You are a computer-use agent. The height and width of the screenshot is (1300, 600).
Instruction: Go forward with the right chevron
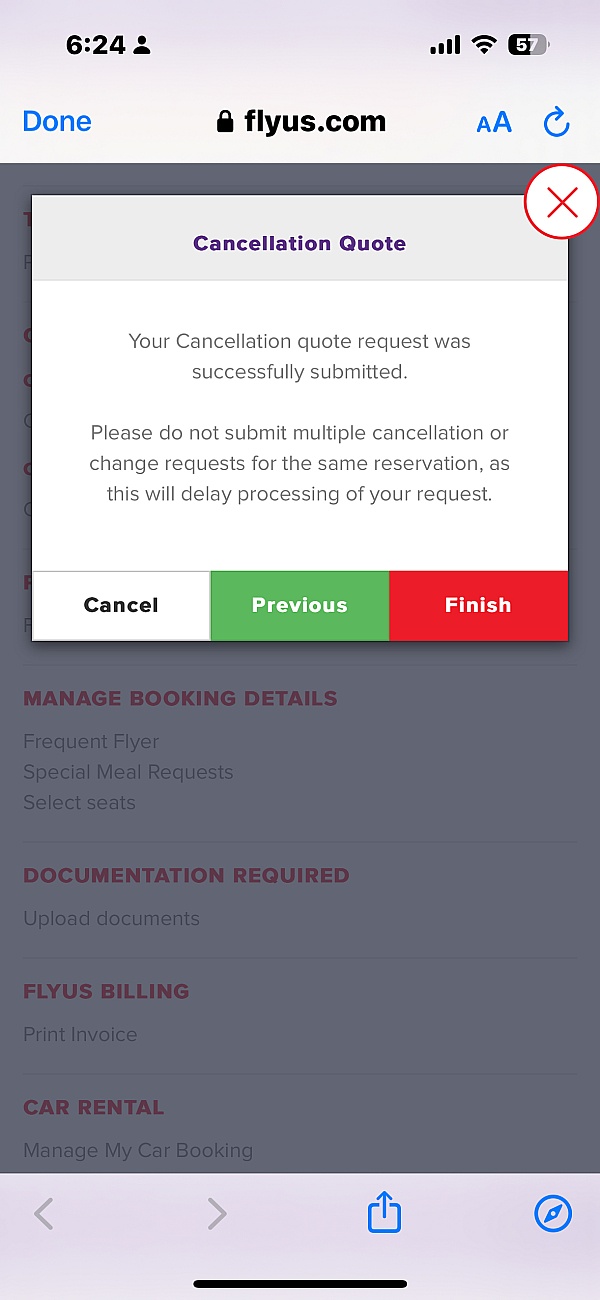(x=216, y=1214)
